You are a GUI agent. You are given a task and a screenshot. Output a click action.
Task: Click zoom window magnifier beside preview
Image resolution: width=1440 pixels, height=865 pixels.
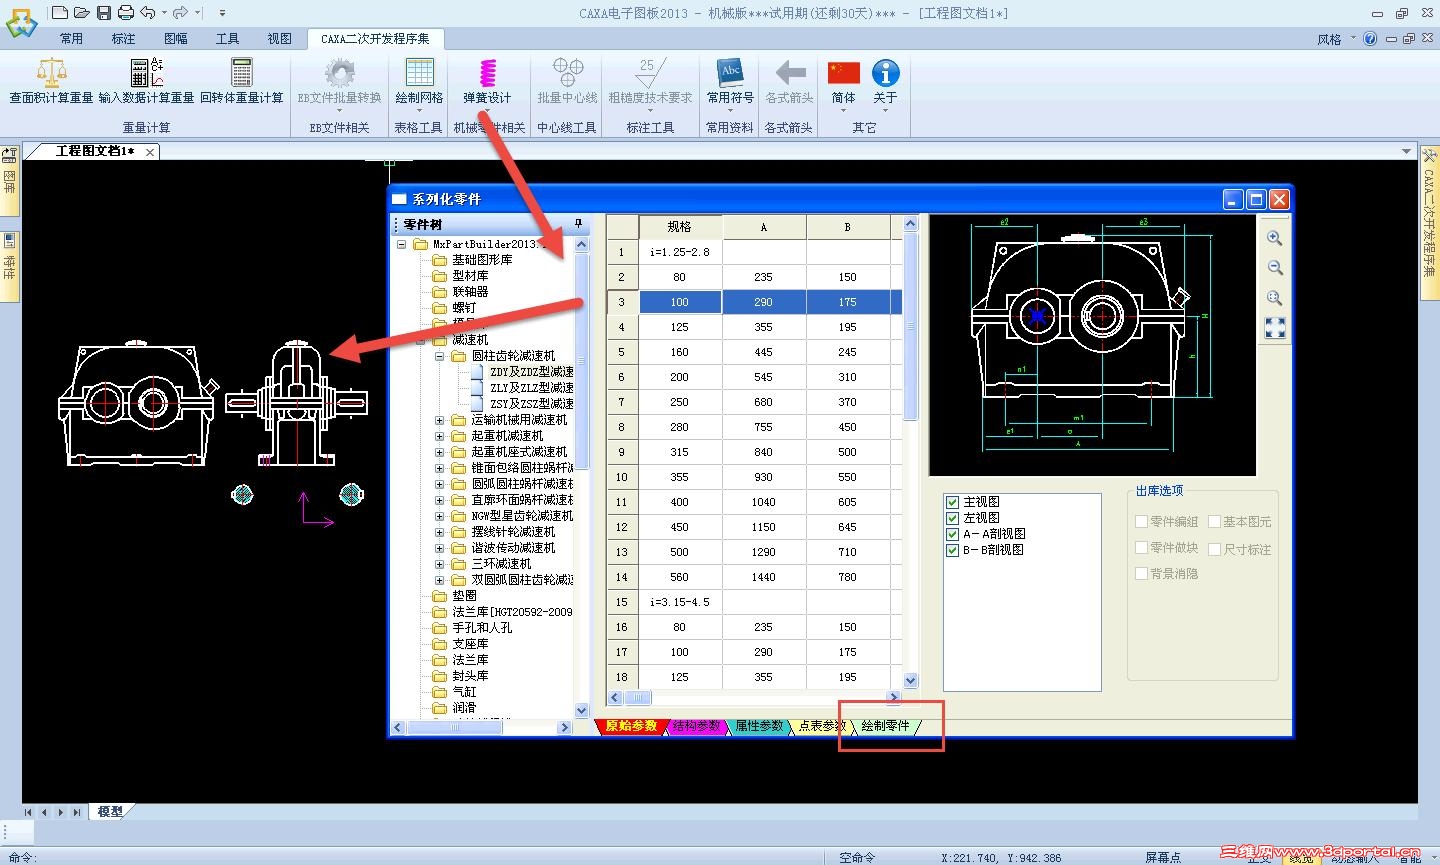(x=1274, y=297)
